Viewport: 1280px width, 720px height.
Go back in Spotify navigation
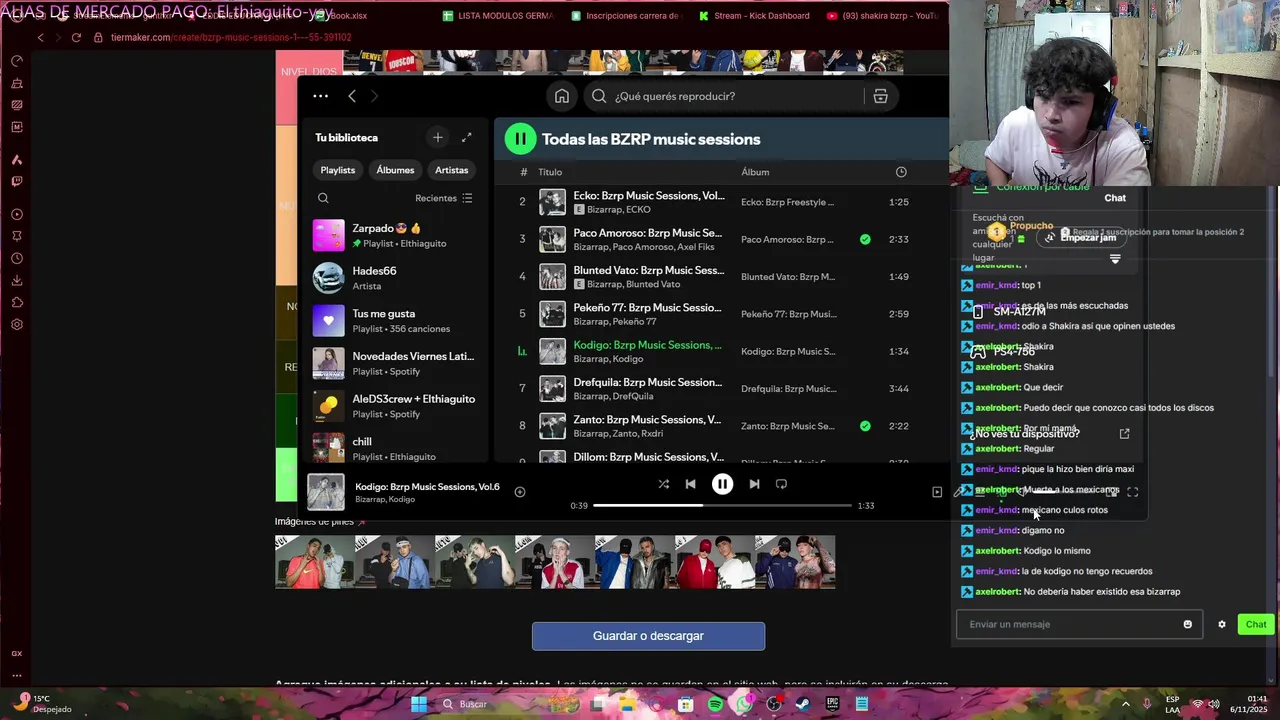point(352,96)
